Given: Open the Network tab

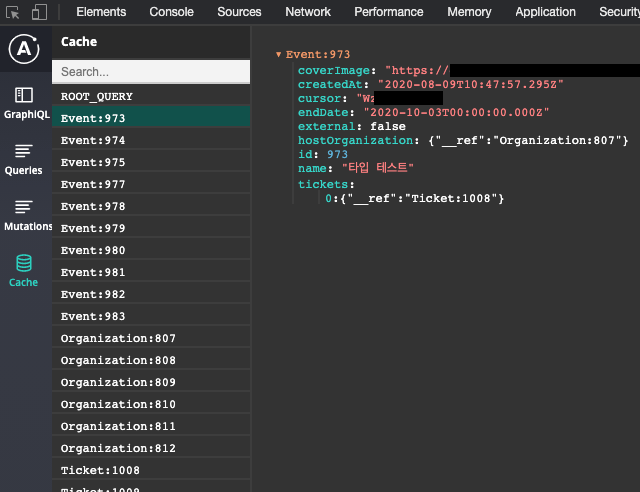Looking at the screenshot, I should pyautogui.click(x=308, y=12).
